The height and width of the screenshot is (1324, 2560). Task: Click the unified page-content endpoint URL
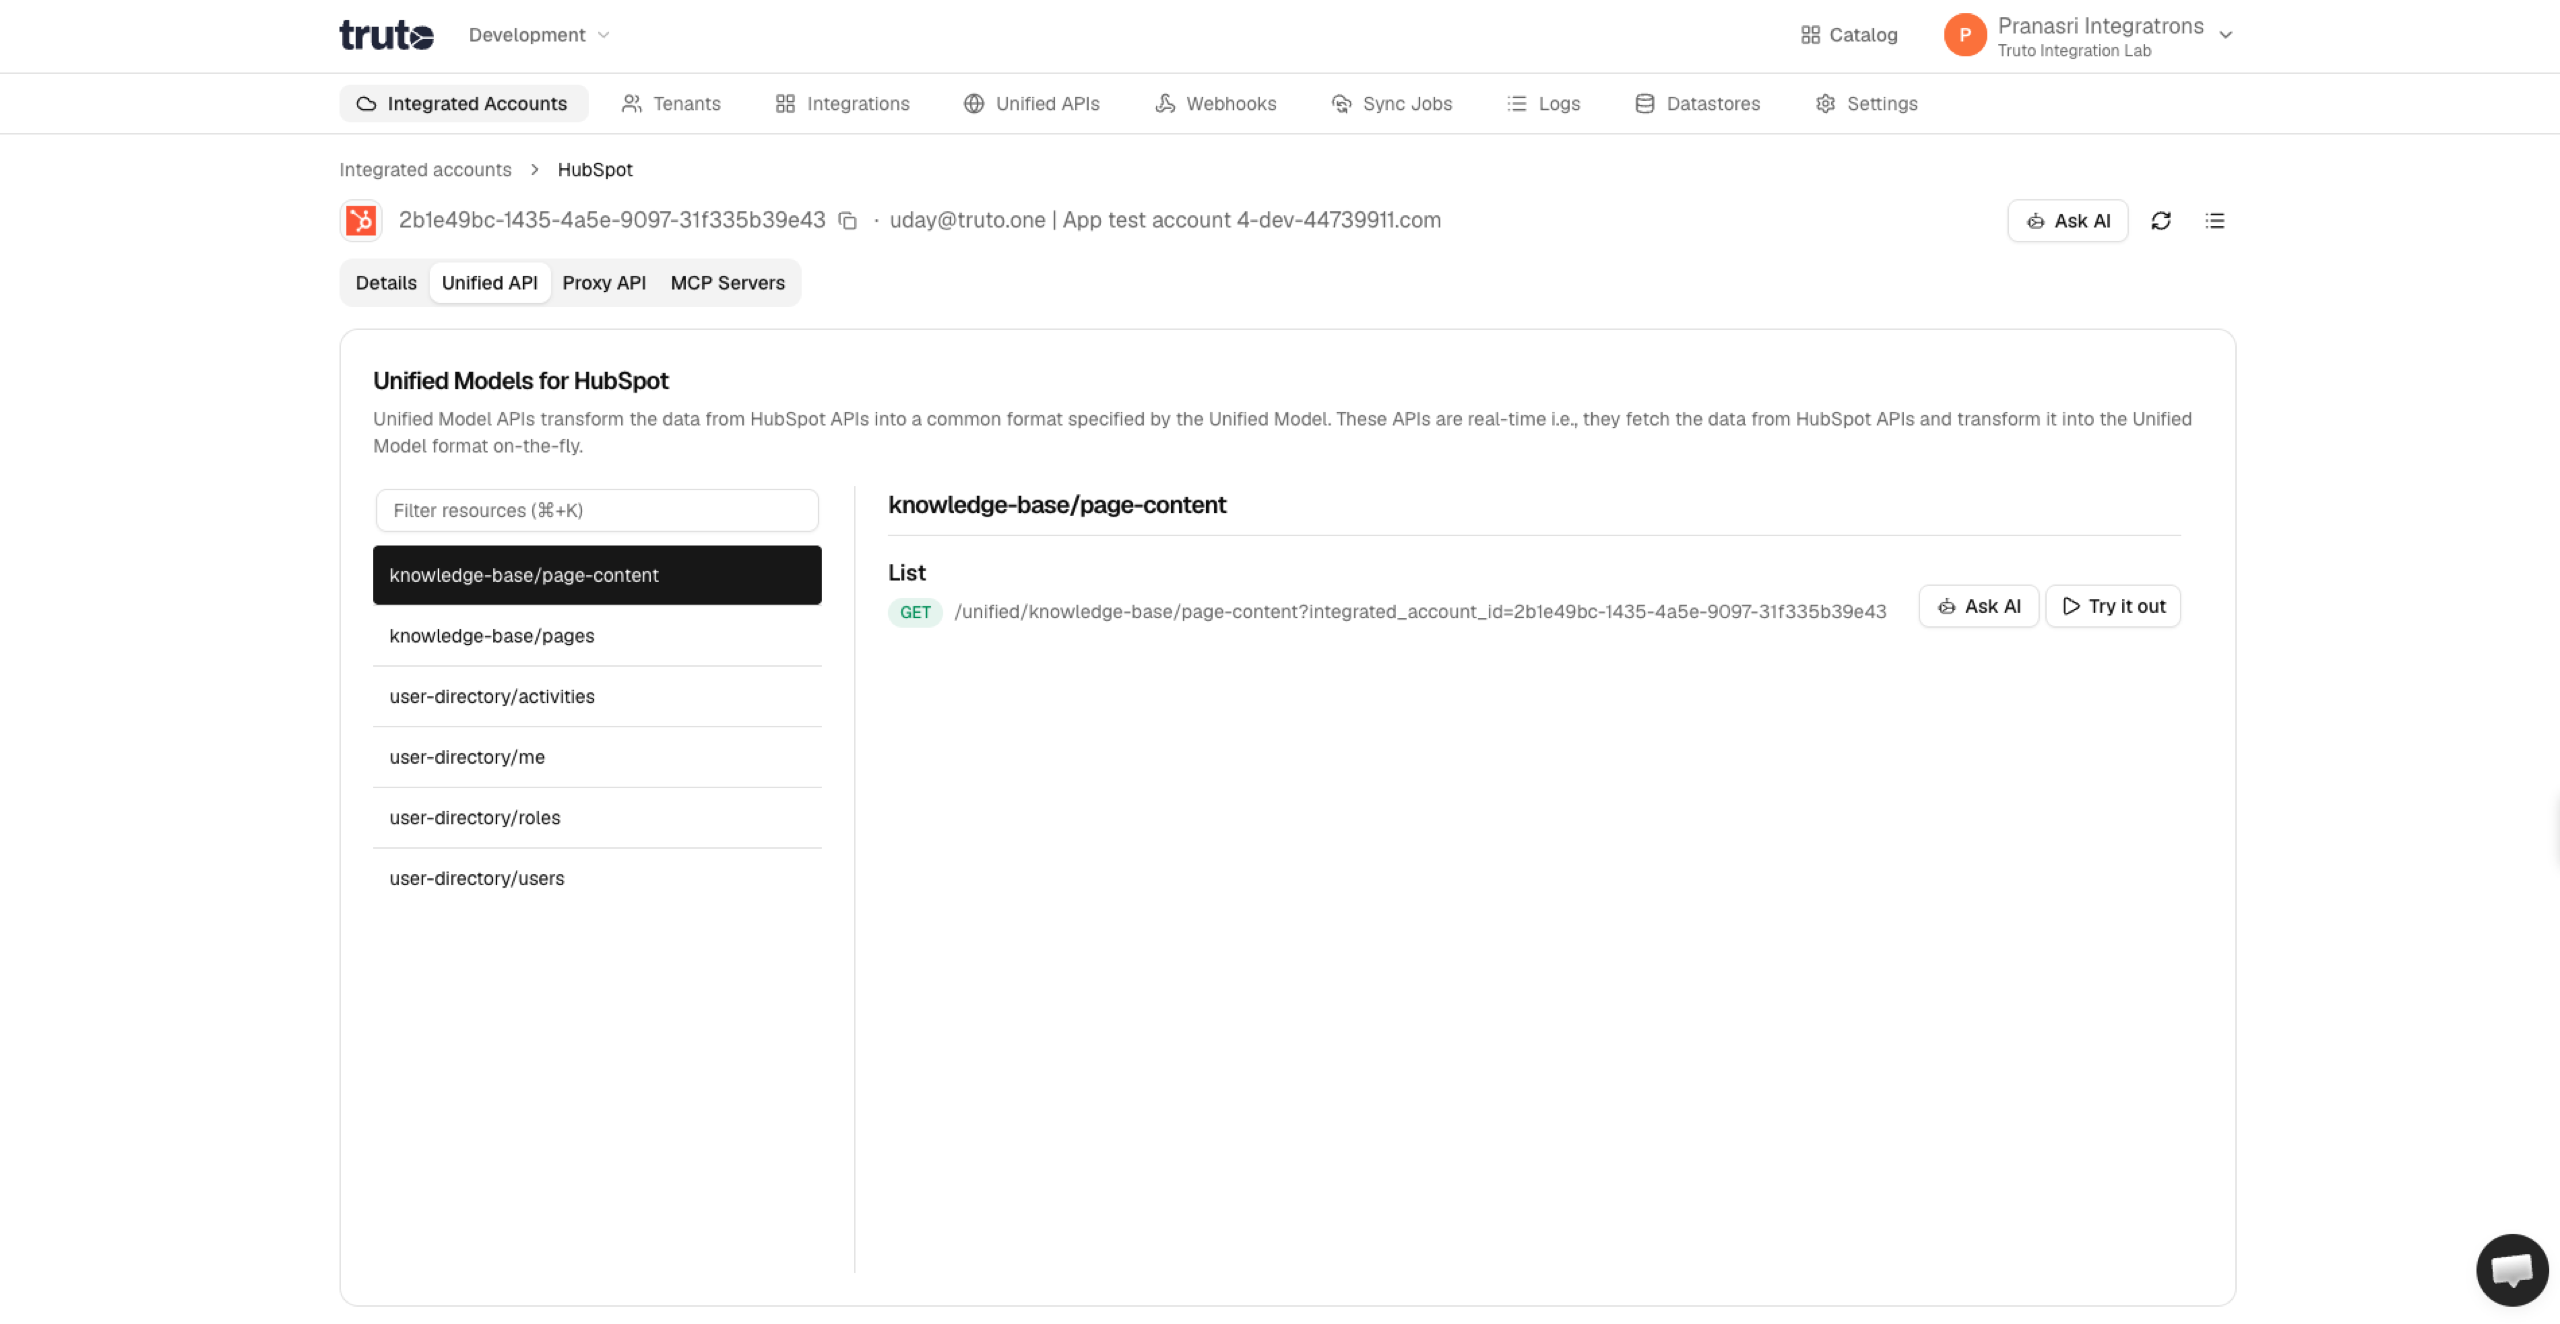point(1420,612)
